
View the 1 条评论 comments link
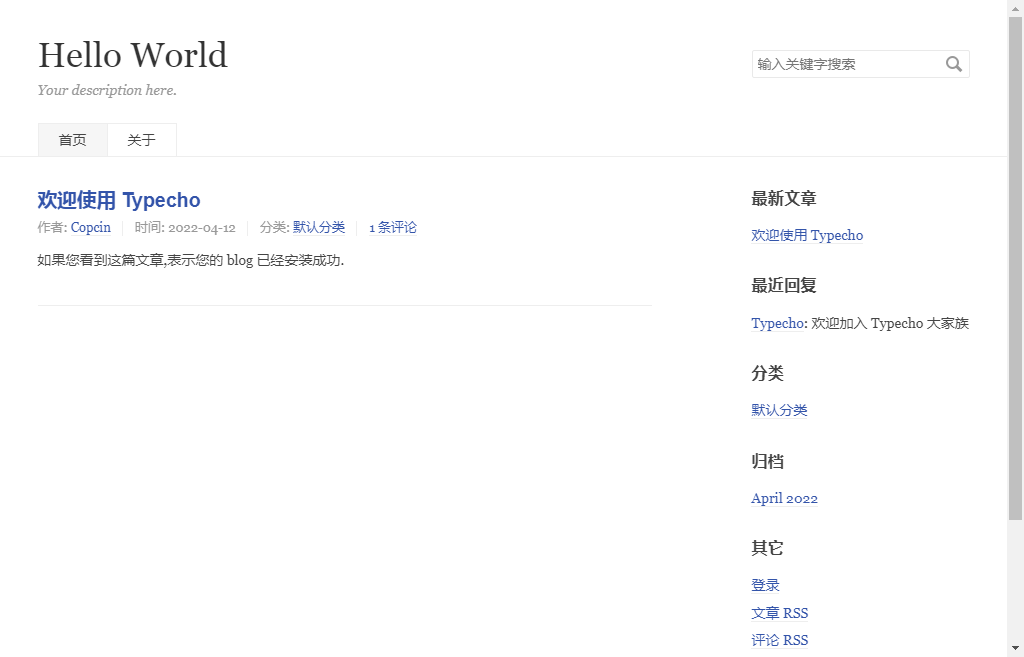pyautogui.click(x=392, y=227)
